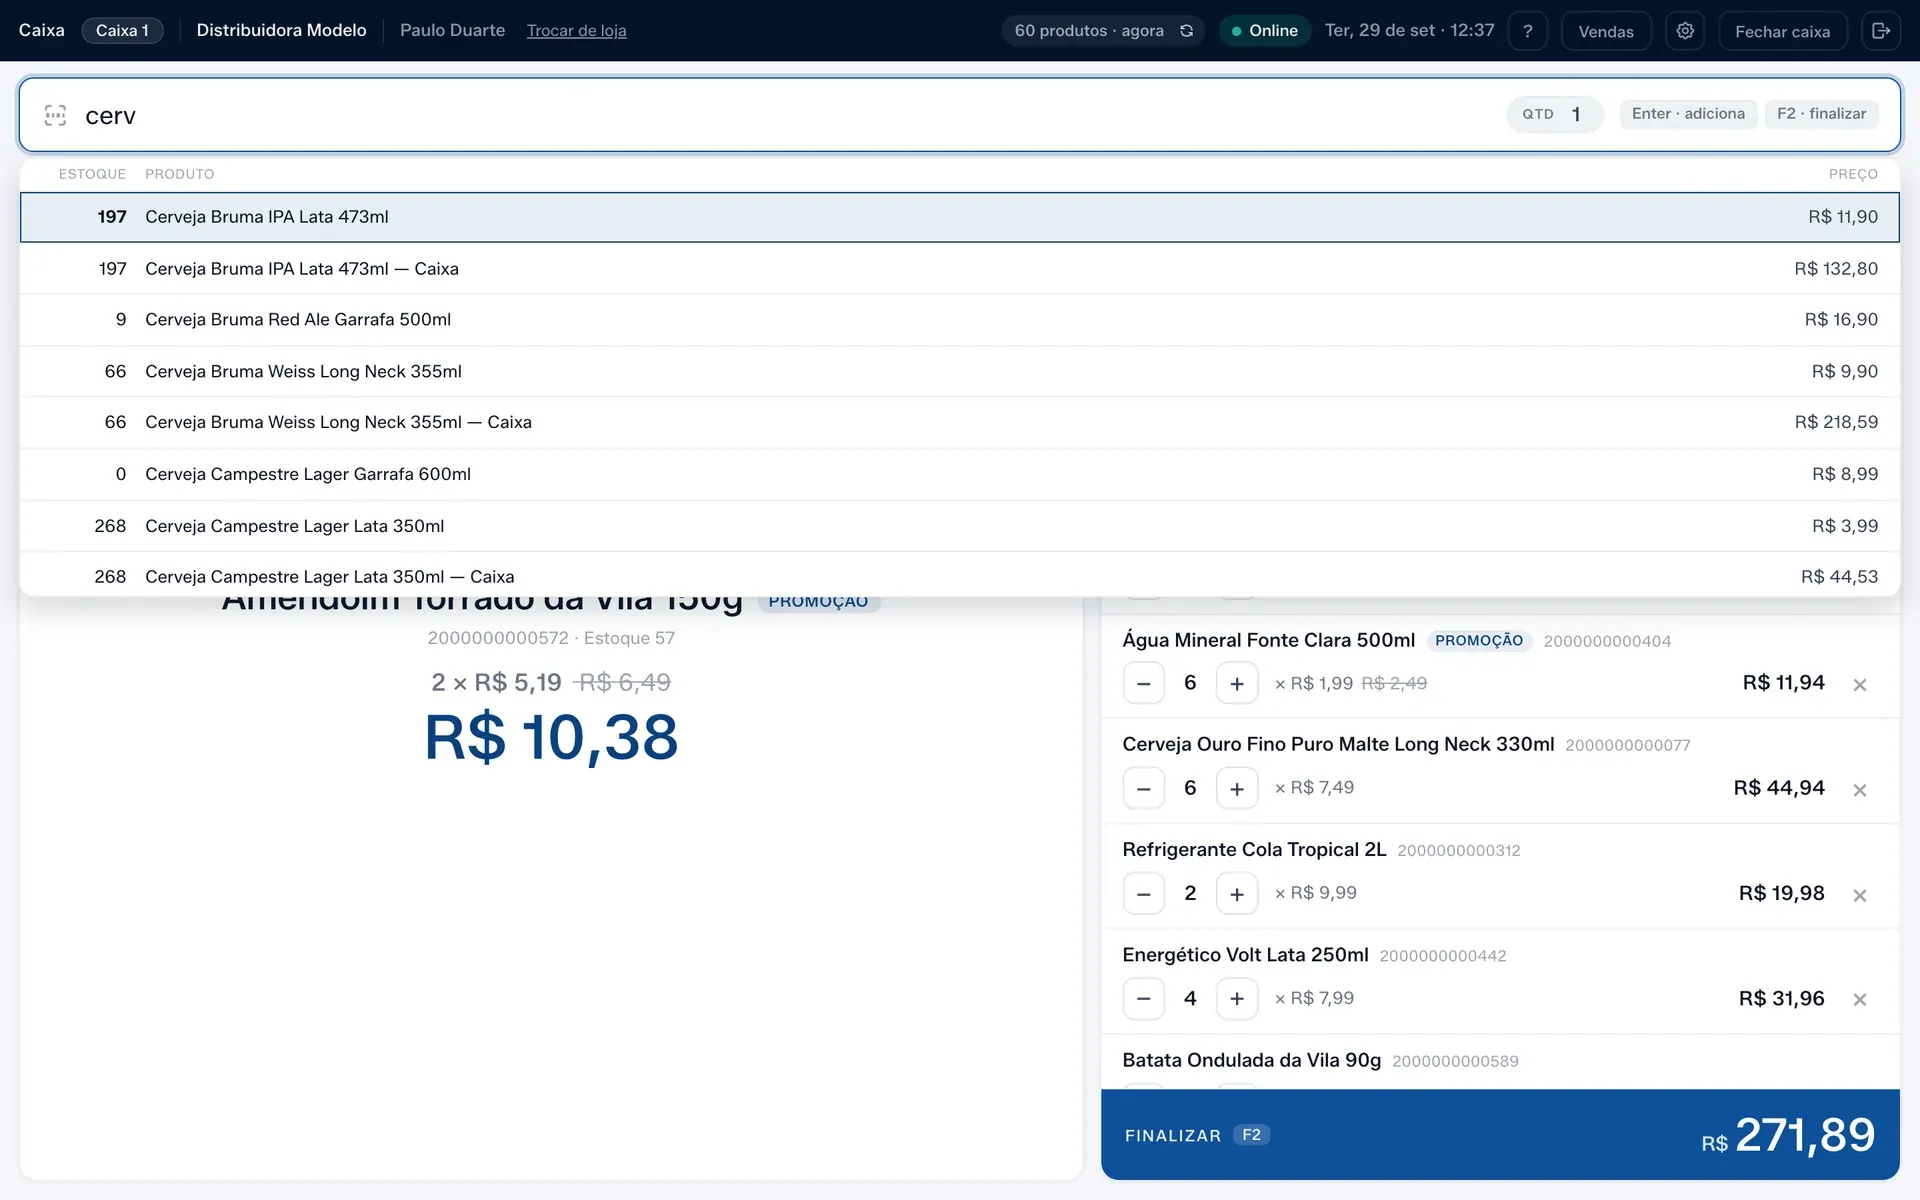Select Cerveja Campestre Lager Lata 350ml — Caixa
Image resolution: width=1920 pixels, height=1200 pixels.
click(x=960, y=576)
